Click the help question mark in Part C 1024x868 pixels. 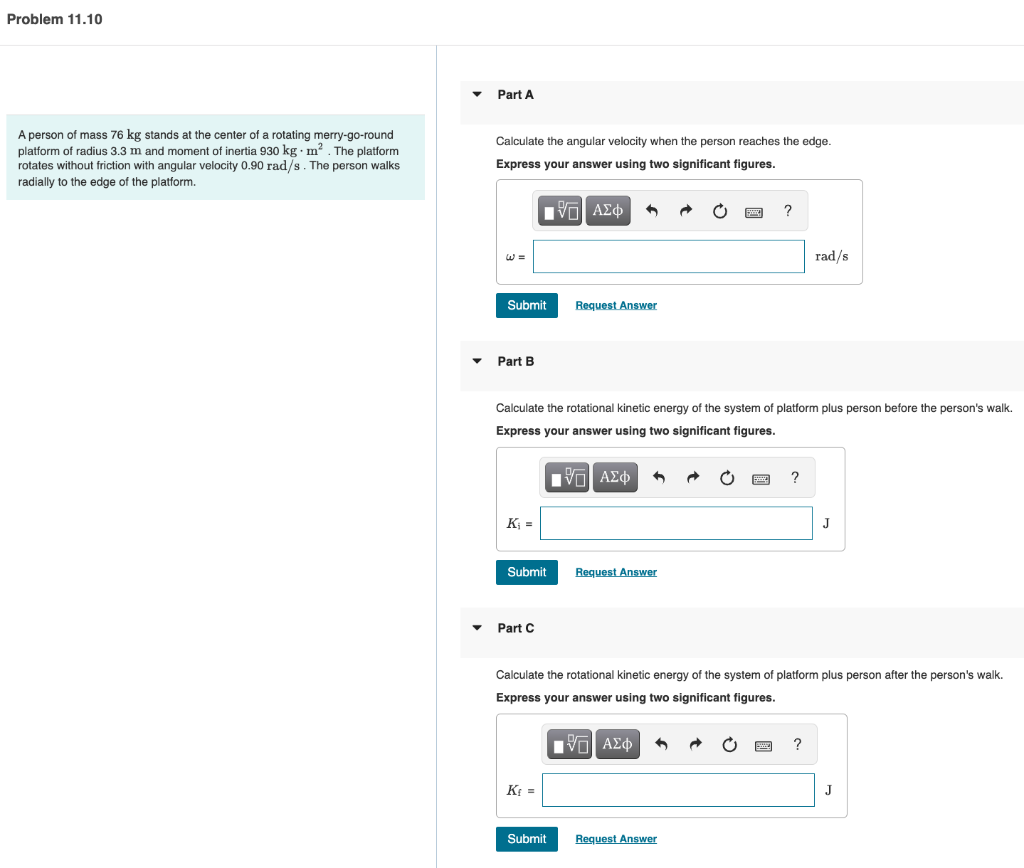pyautogui.click(x=797, y=744)
